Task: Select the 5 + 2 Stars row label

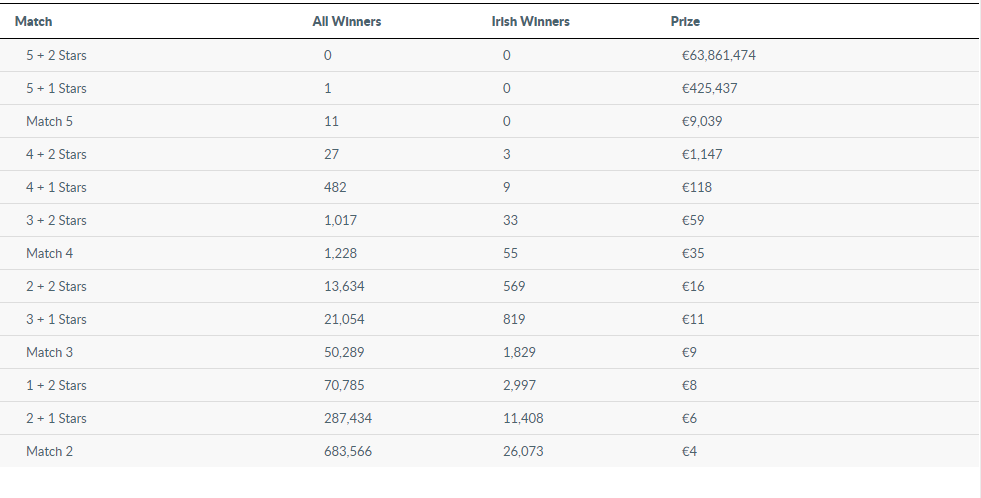Action: click(56, 55)
